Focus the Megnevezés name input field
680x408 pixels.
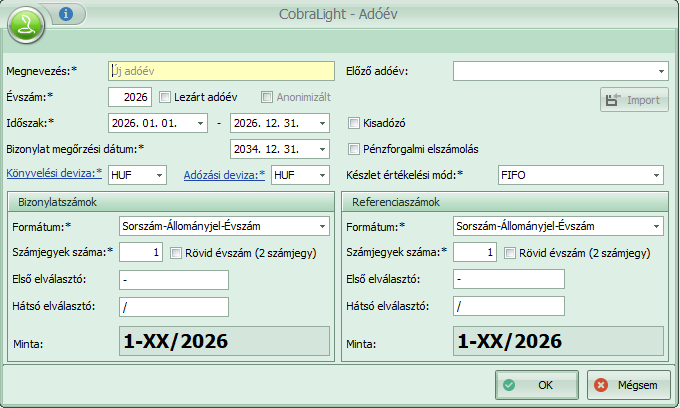221,71
